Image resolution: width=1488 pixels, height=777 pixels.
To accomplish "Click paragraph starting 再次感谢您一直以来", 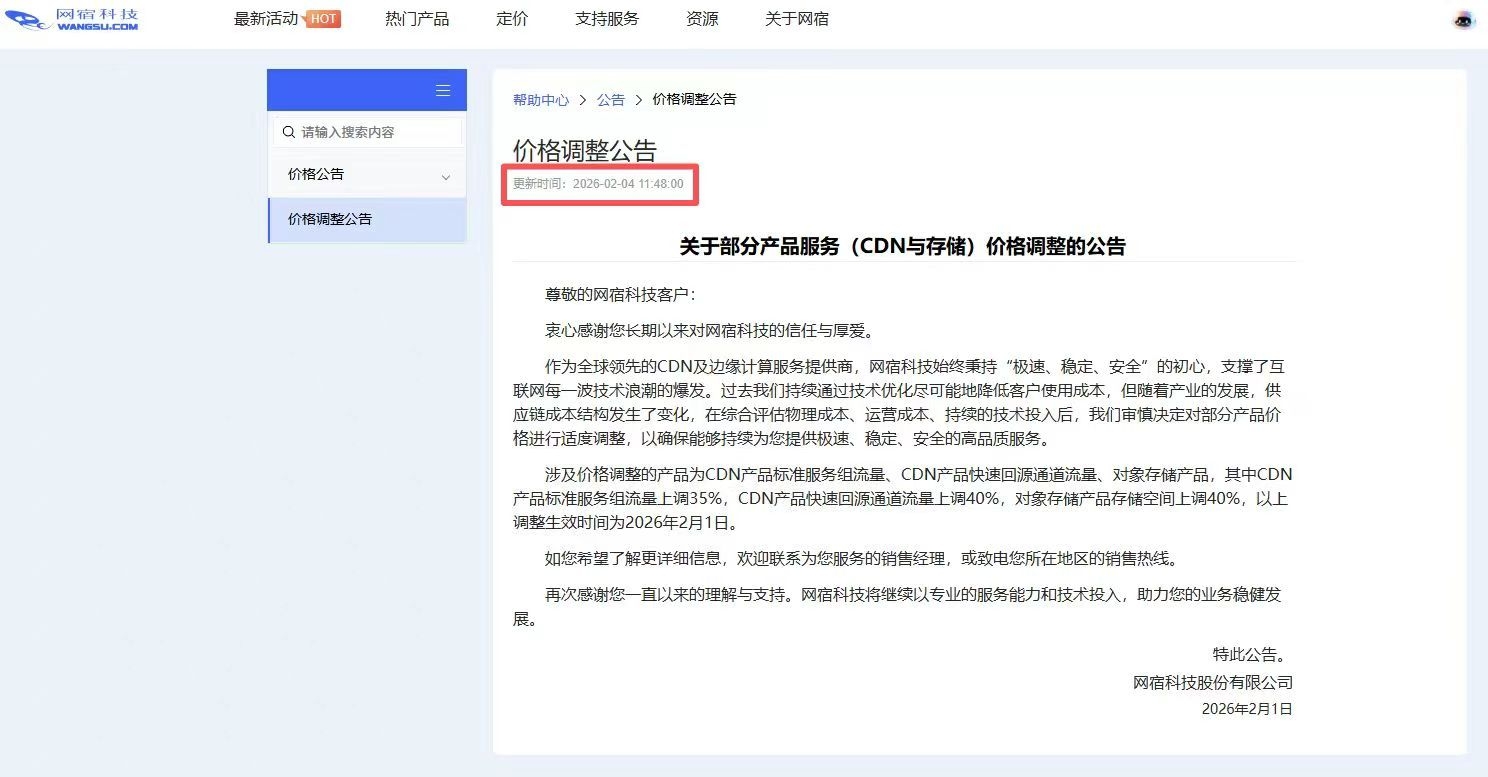I will click(x=898, y=606).
